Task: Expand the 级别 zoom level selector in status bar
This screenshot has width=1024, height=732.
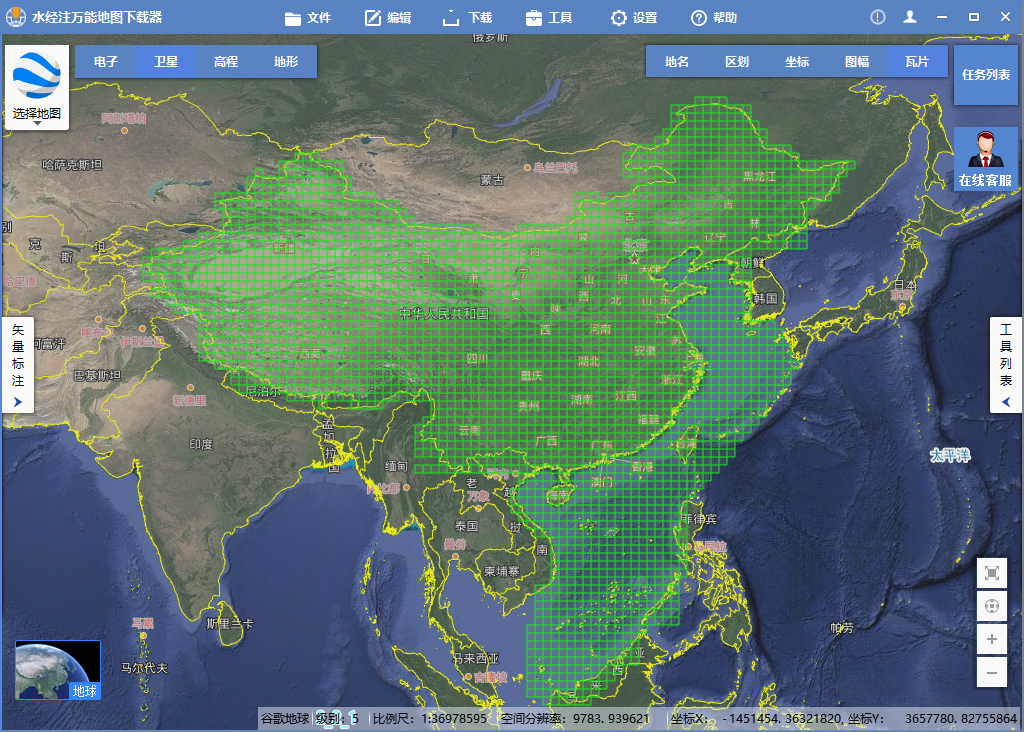Action: (339, 719)
